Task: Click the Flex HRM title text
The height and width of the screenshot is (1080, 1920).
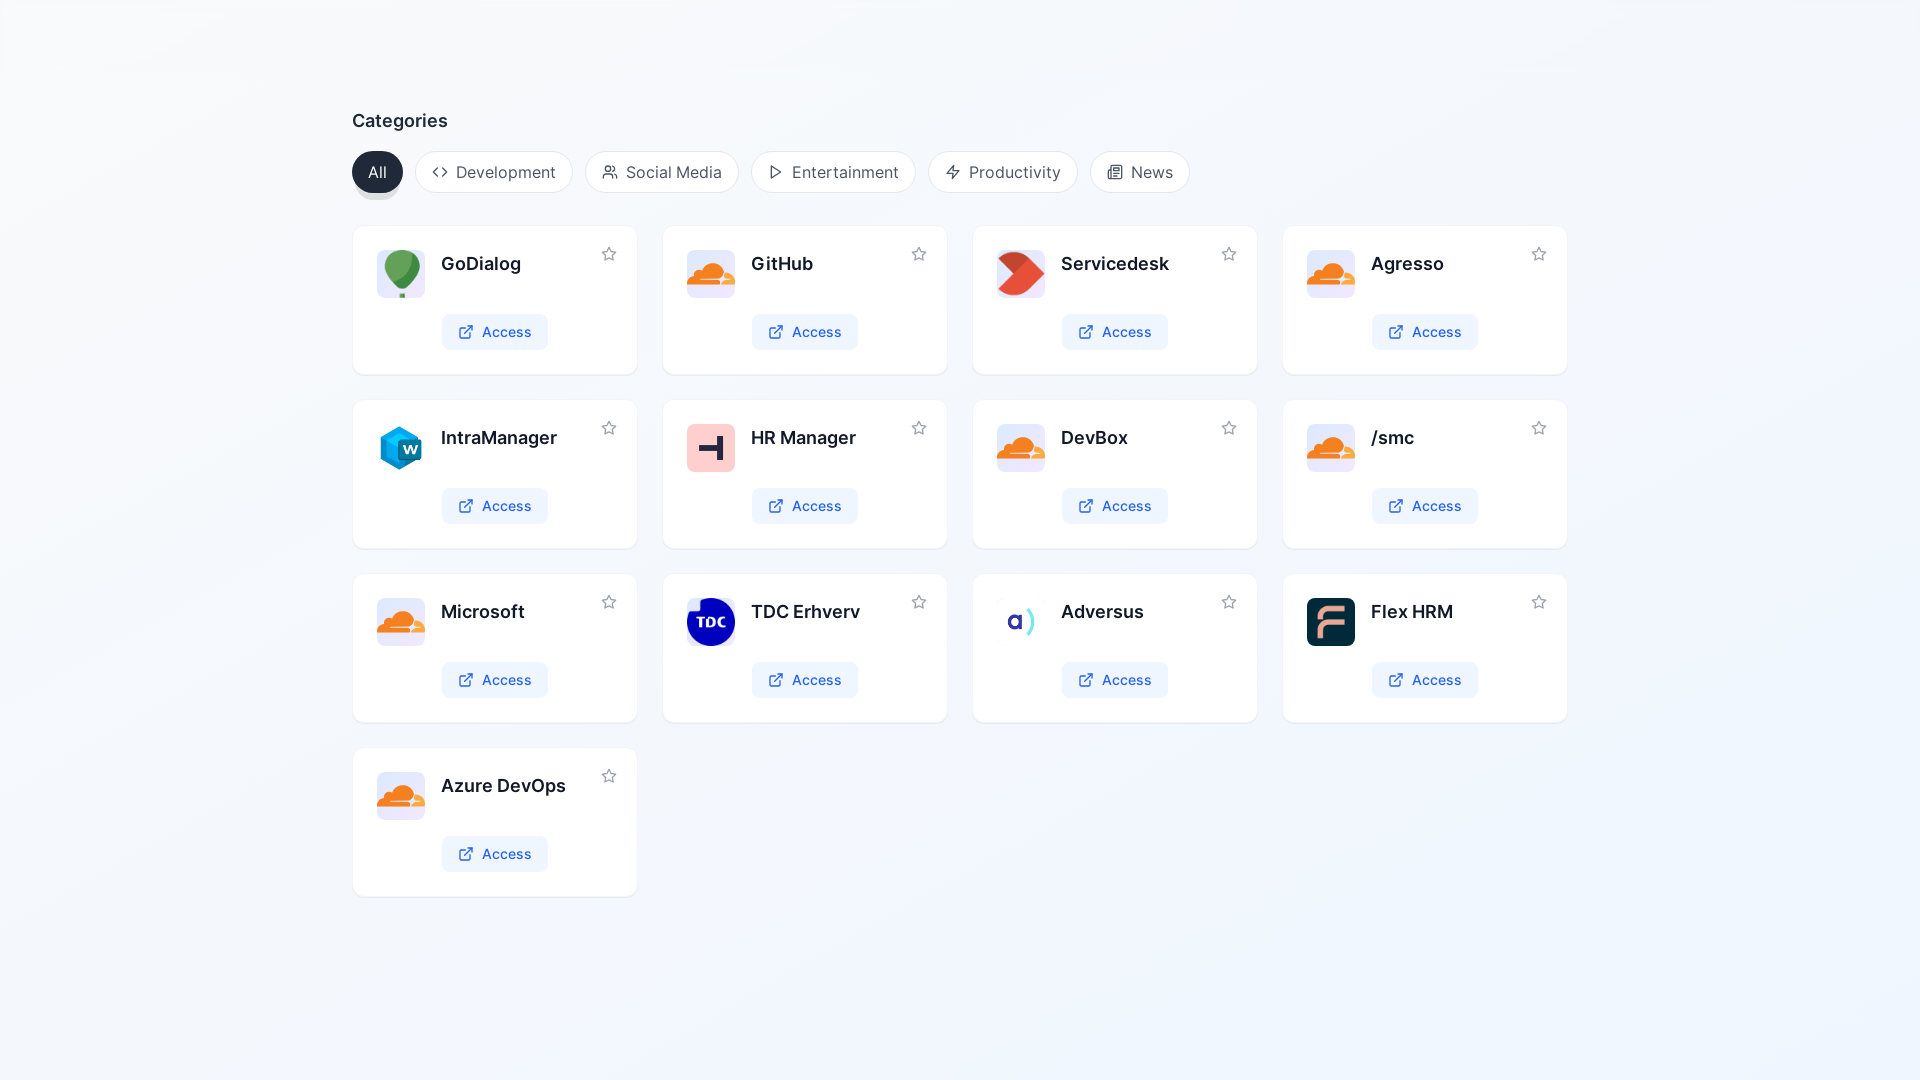Action: tap(1412, 612)
